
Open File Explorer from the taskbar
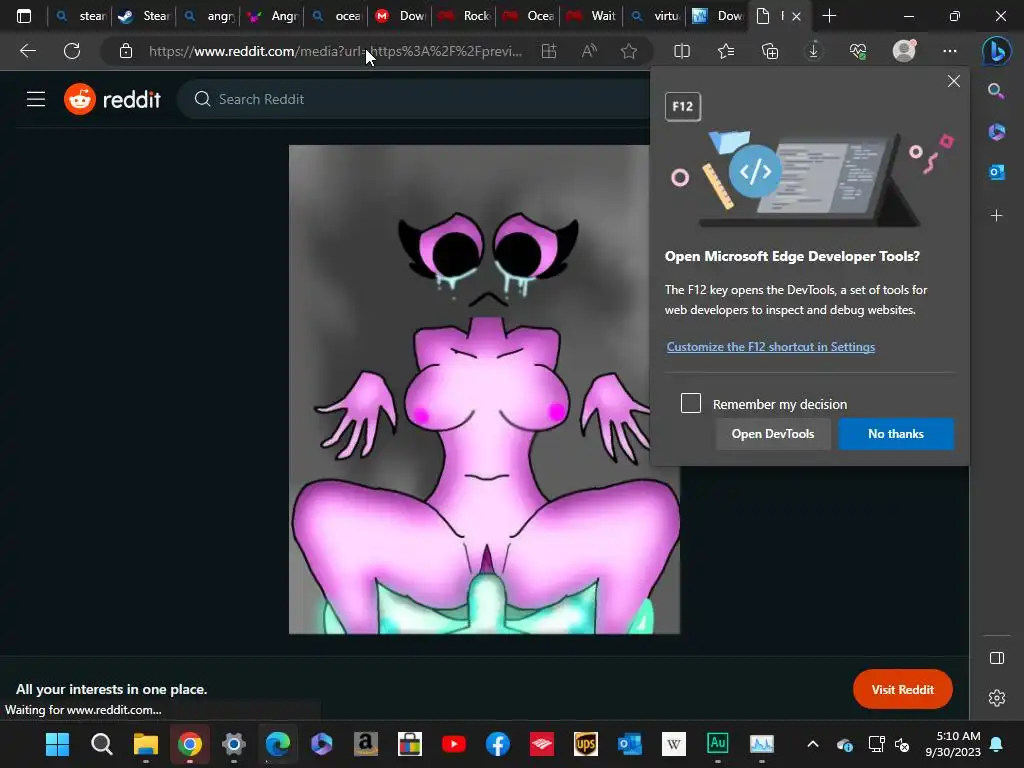click(x=146, y=744)
